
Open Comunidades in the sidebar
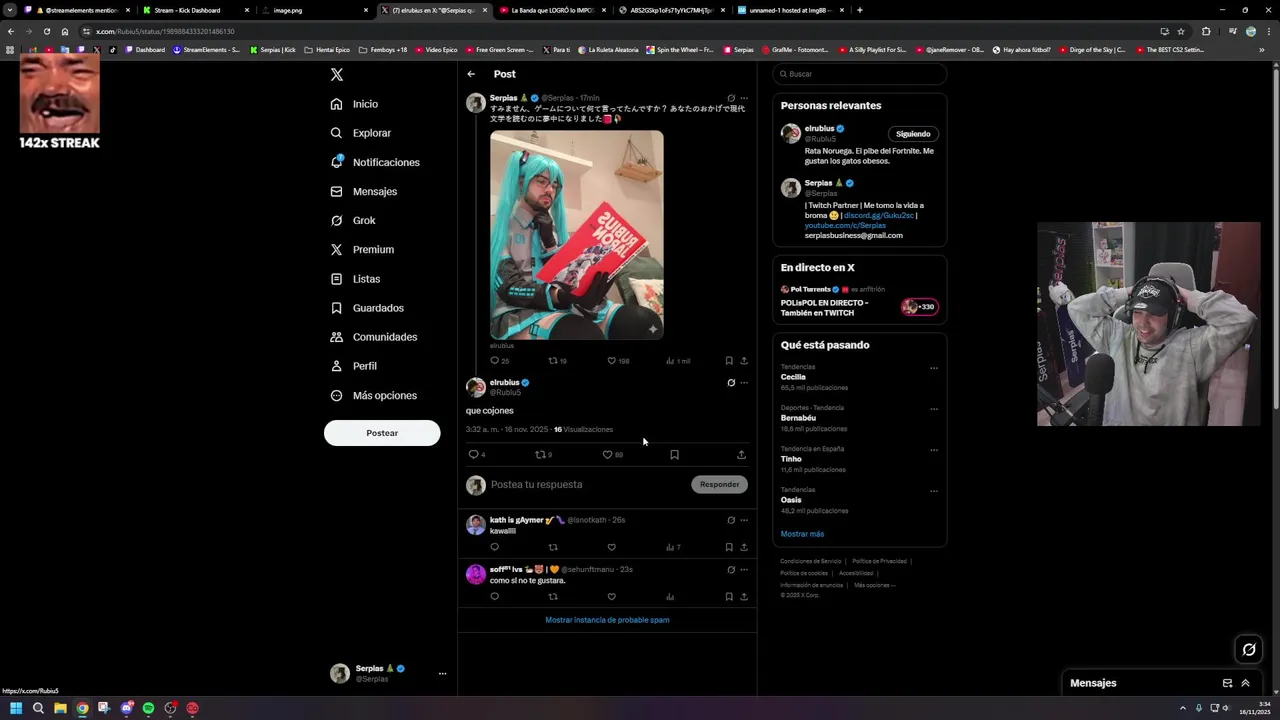click(374, 337)
